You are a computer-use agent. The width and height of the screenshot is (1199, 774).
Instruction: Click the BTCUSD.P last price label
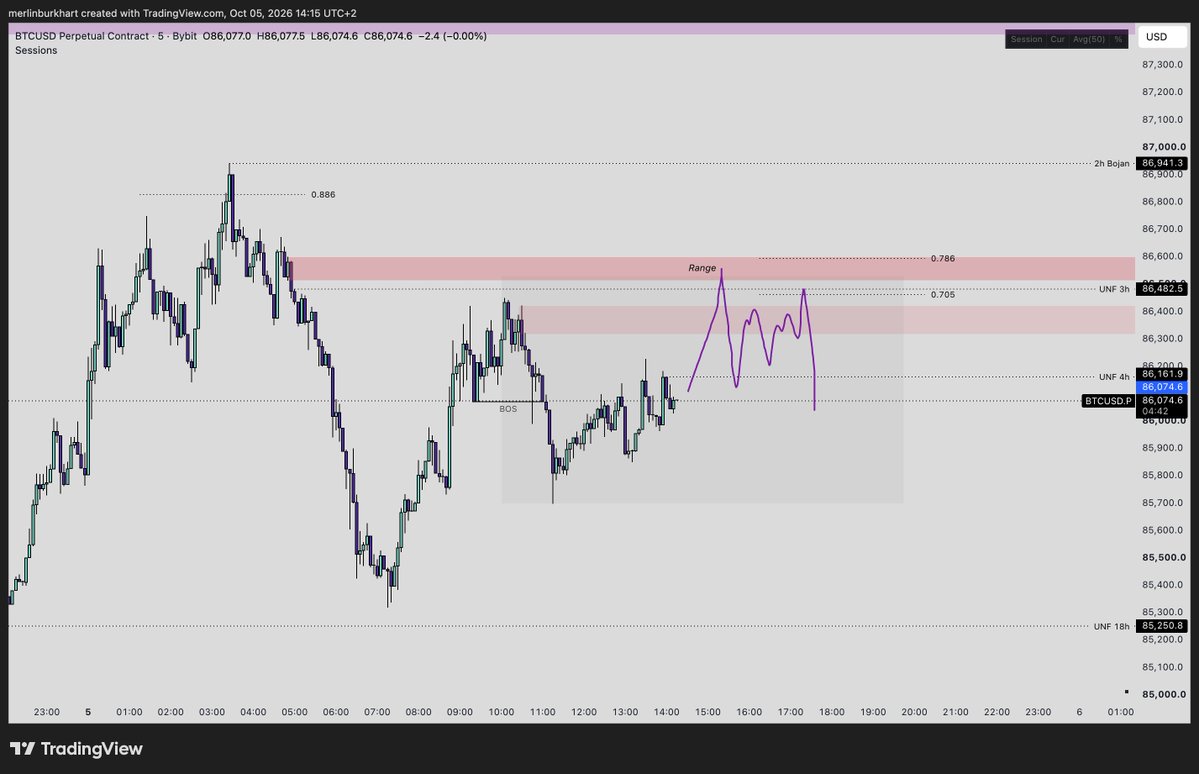coord(1107,401)
